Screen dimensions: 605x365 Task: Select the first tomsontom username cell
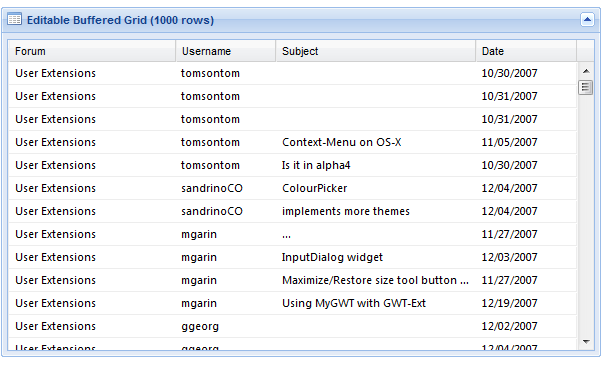tap(226, 73)
